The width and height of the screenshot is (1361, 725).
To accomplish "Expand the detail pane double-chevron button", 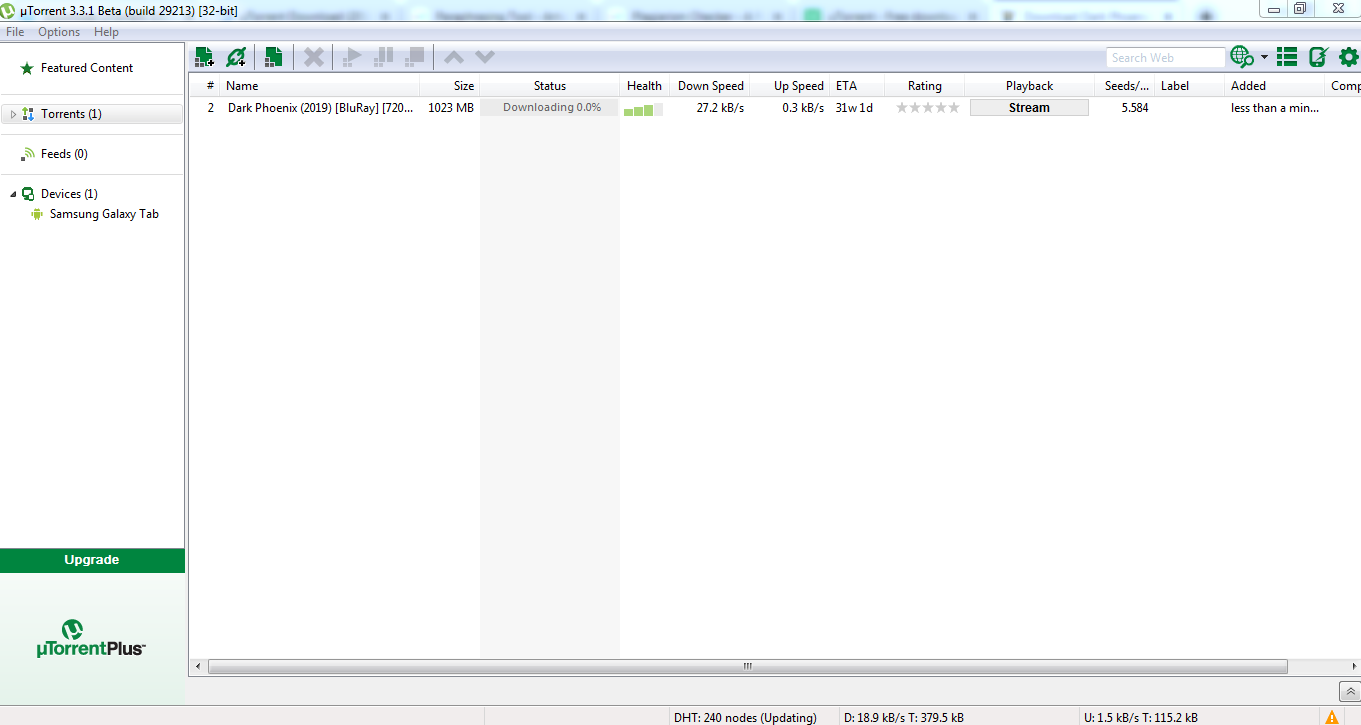I will (x=1350, y=691).
